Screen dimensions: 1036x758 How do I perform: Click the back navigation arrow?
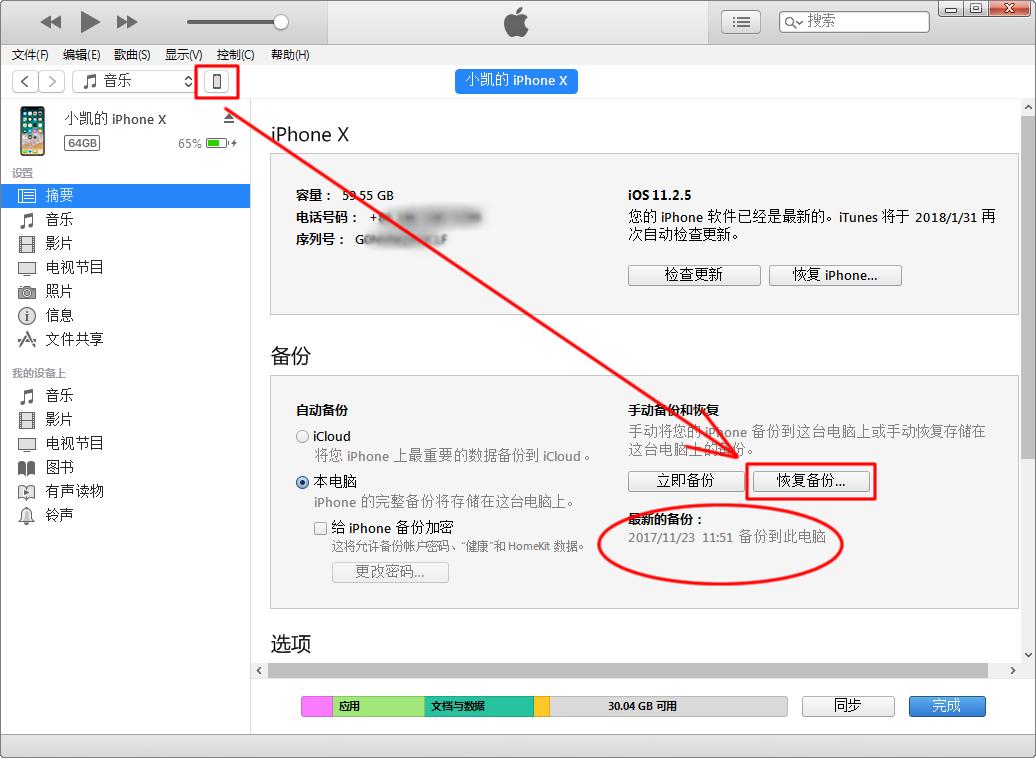pyautogui.click(x=24, y=81)
